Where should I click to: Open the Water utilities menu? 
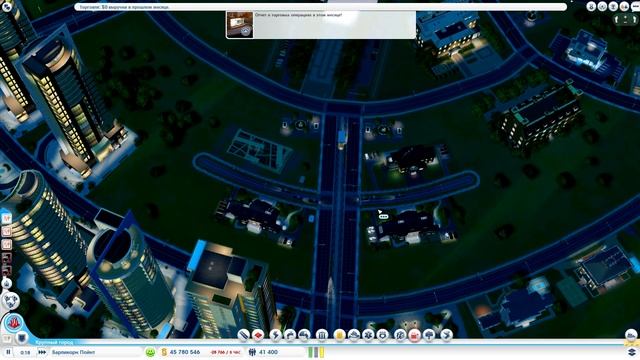click(290, 335)
